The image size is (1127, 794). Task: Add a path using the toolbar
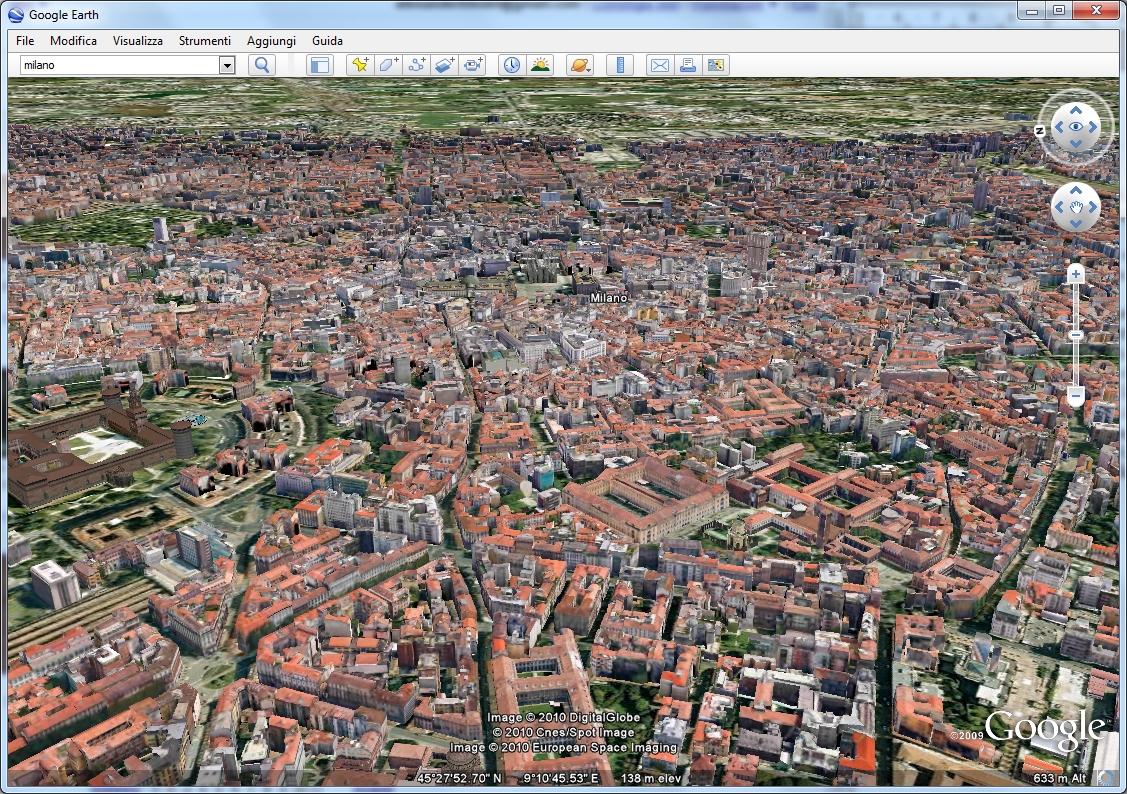tap(416, 65)
